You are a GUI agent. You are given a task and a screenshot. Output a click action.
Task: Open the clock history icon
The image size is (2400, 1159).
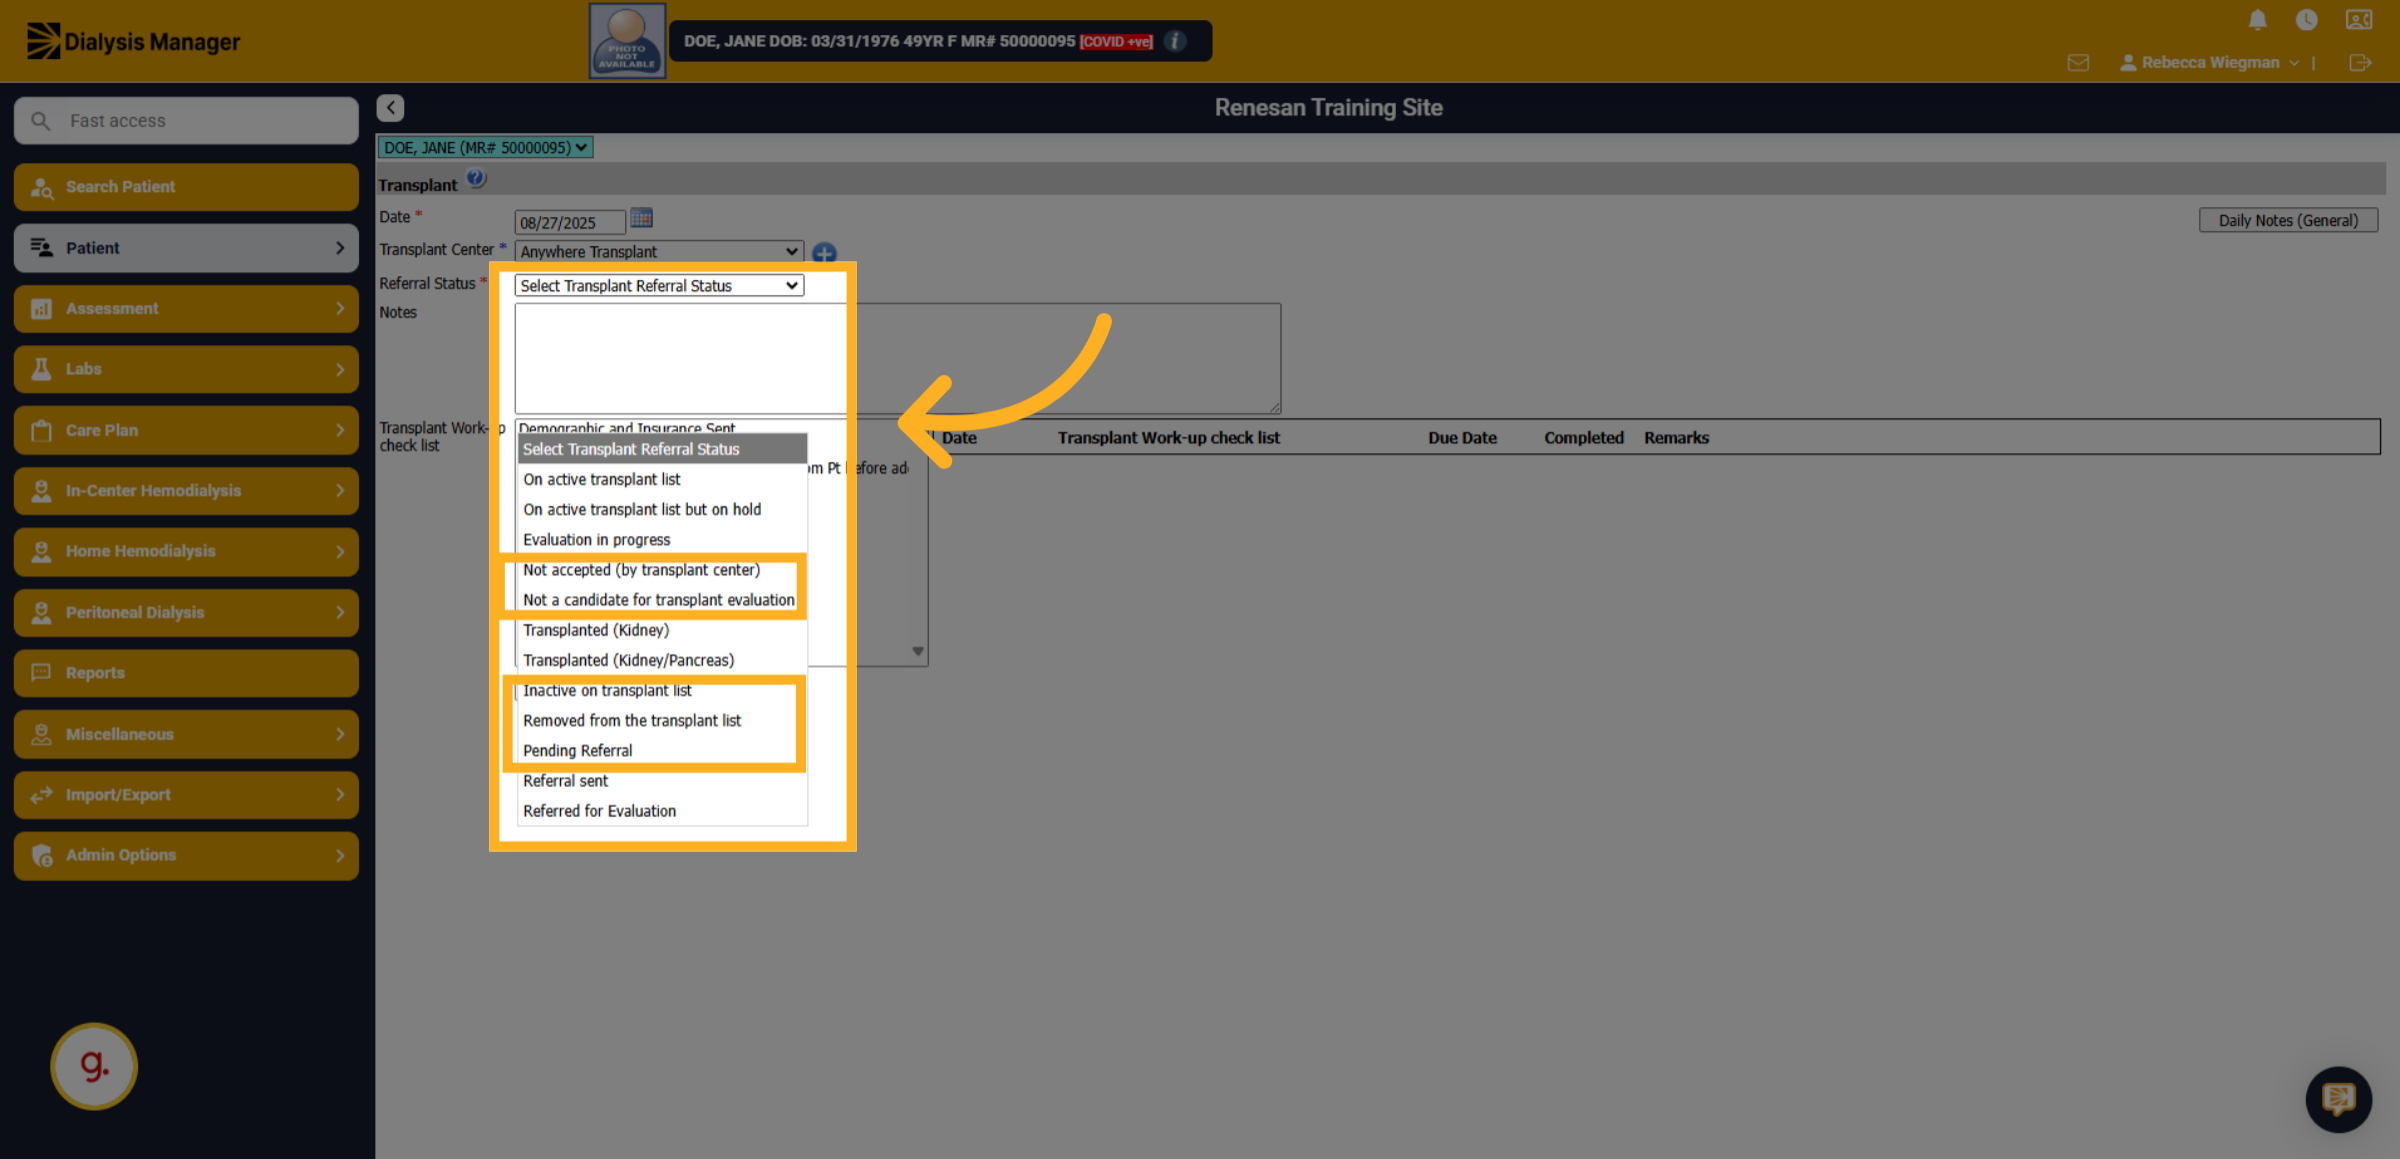tap(2306, 20)
